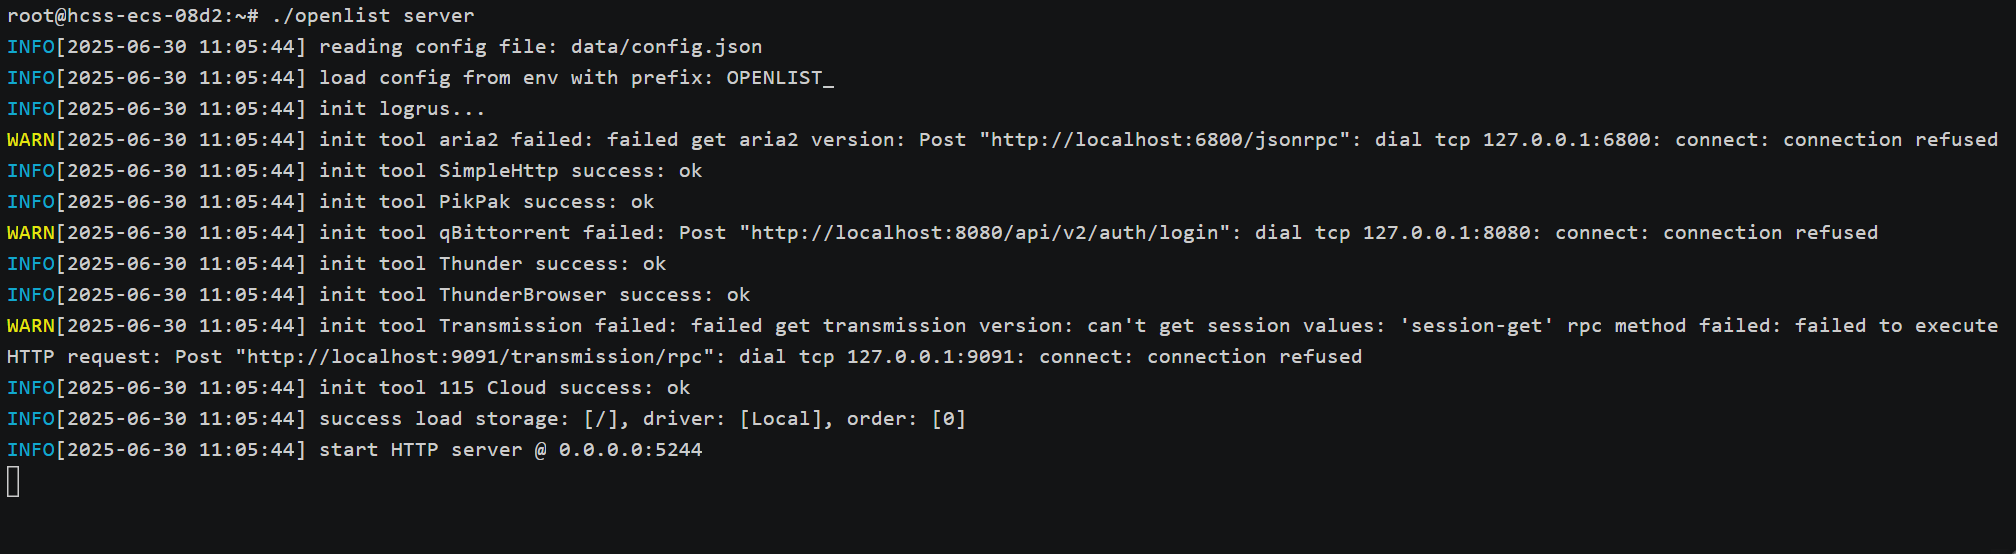This screenshot has width=2016, height=554.
Task: Click the INFO label on first log line
Action: click(31, 47)
